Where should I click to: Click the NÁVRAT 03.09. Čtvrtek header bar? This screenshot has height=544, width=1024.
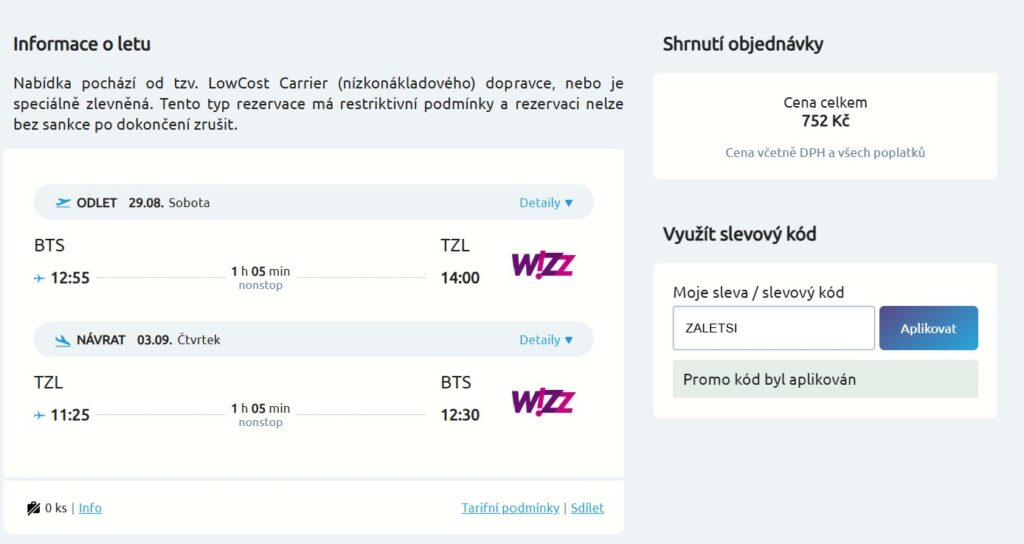pos(313,340)
